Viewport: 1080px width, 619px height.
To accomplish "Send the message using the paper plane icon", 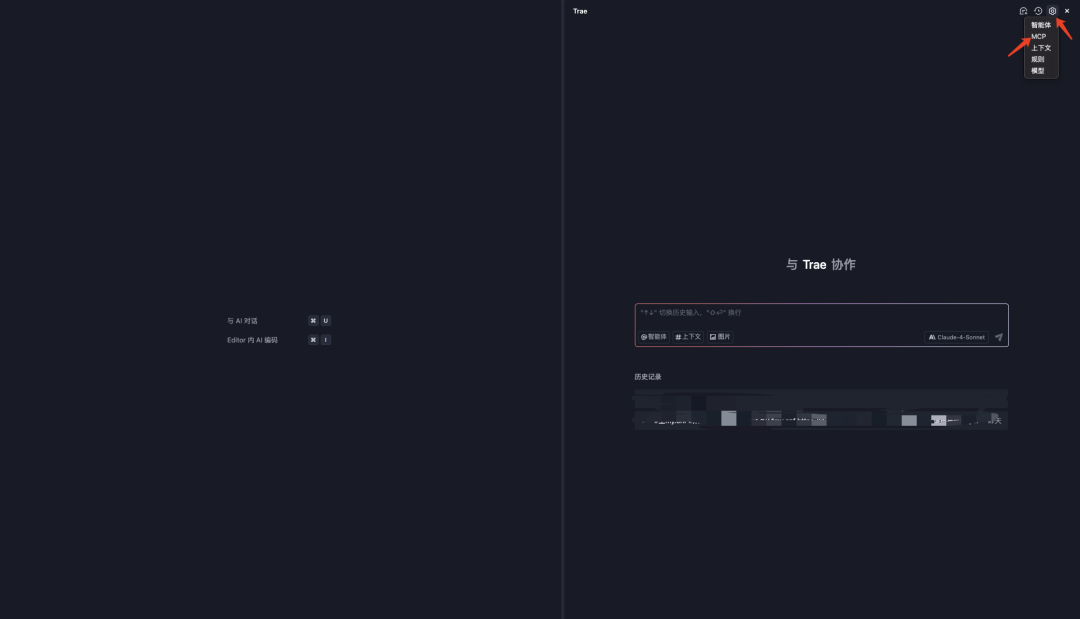I will (998, 336).
